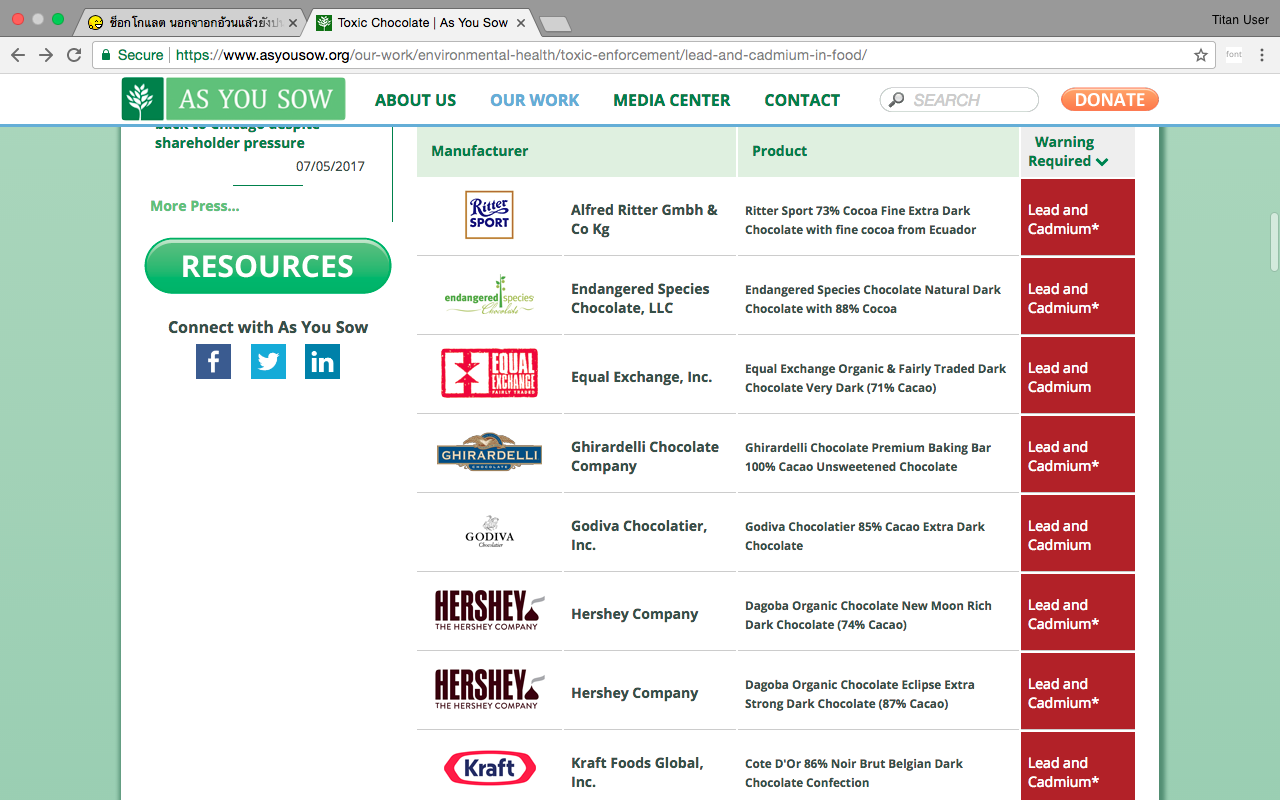The height and width of the screenshot is (800, 1280).
Task: Click Ghirardelli Chocolate Company text
Action: tap(645, 456)
